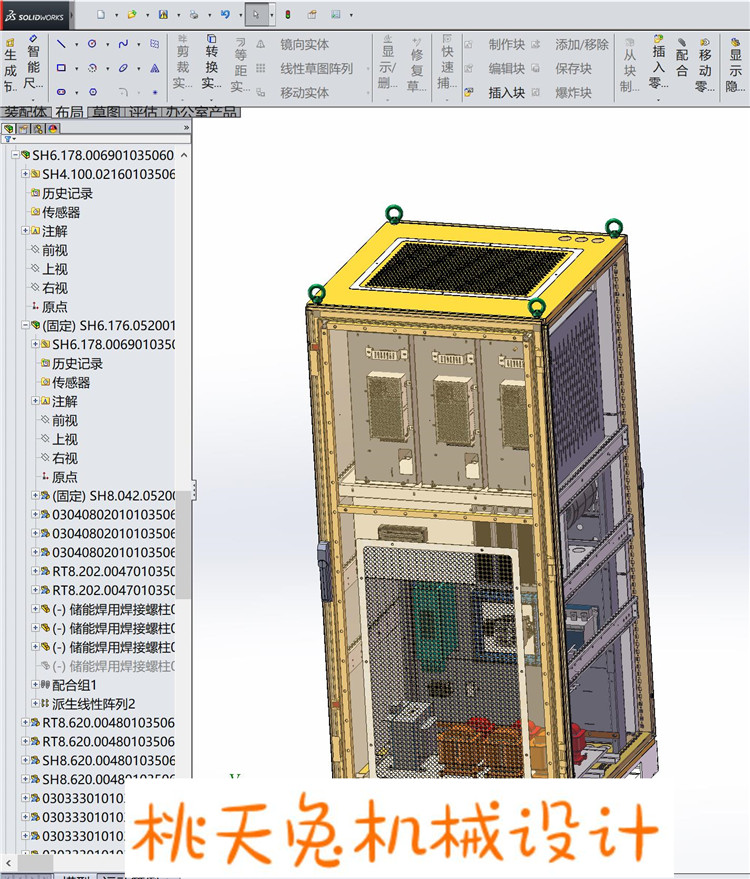This screenshot has width=750, height=879.
Task: Collapse the top SH6.178.00690103506 assembly node
Action: [x=15, y=154]
